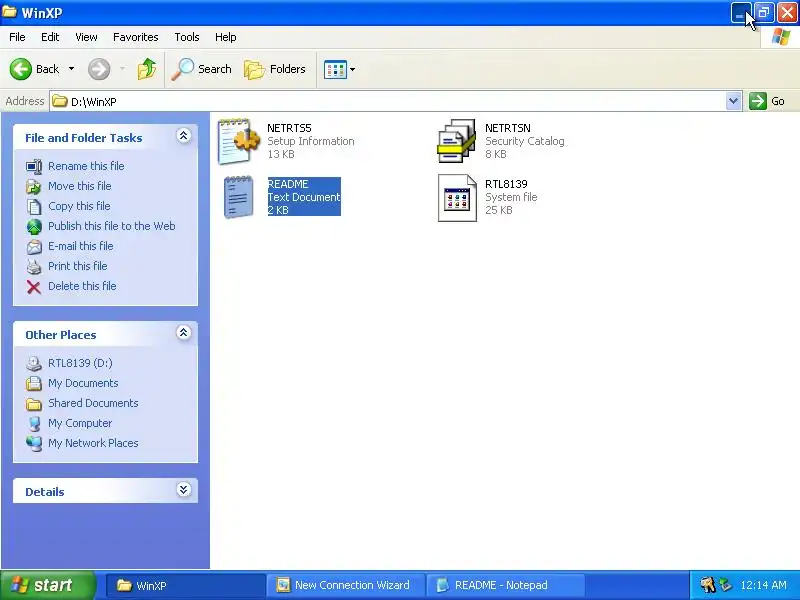Screen dimensions: 800x600
Task: Click the My Network Places icon
Action: click(x=34, y=443)
